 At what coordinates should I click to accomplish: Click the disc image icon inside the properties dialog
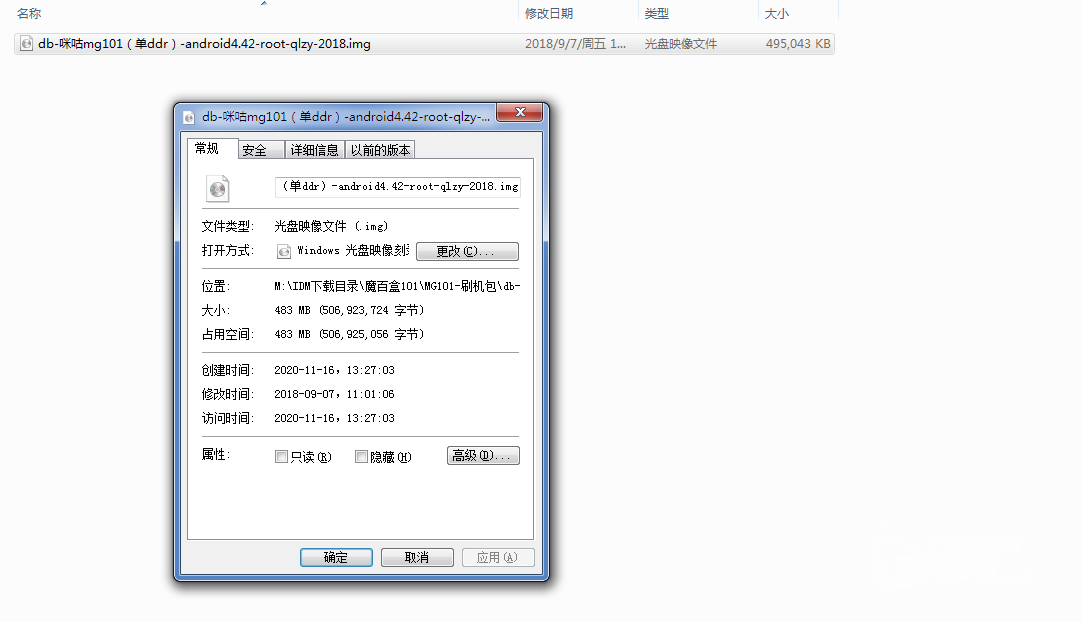(x=217, y=188)
